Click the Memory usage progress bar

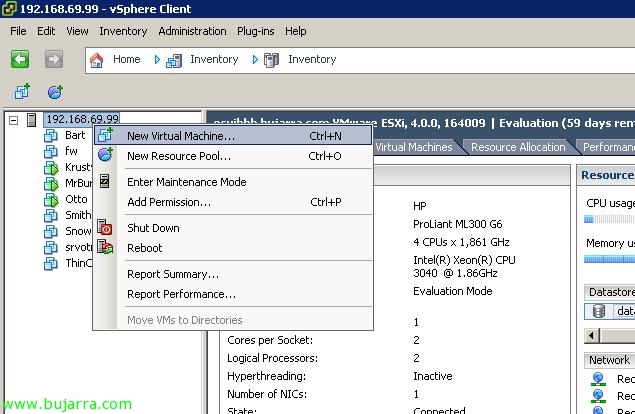(x=609, y=259)
